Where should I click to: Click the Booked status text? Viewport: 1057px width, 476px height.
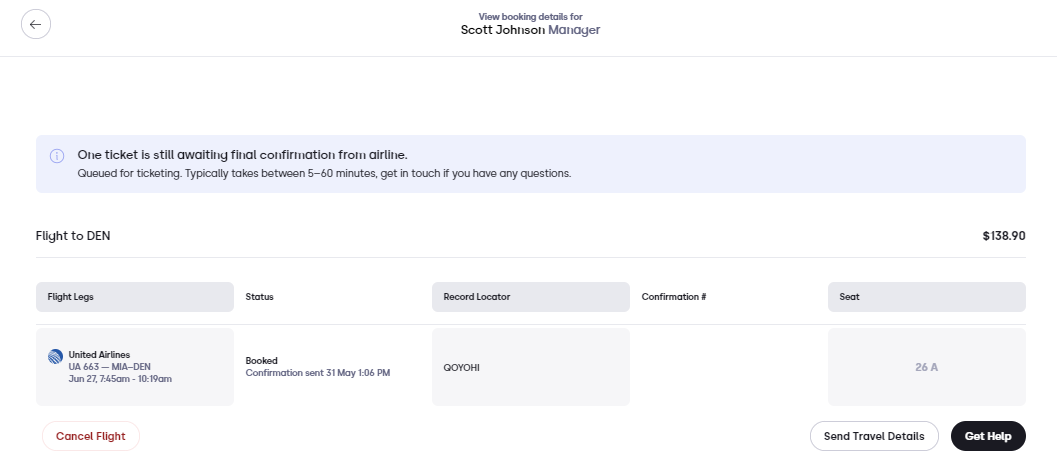[262, 361]
